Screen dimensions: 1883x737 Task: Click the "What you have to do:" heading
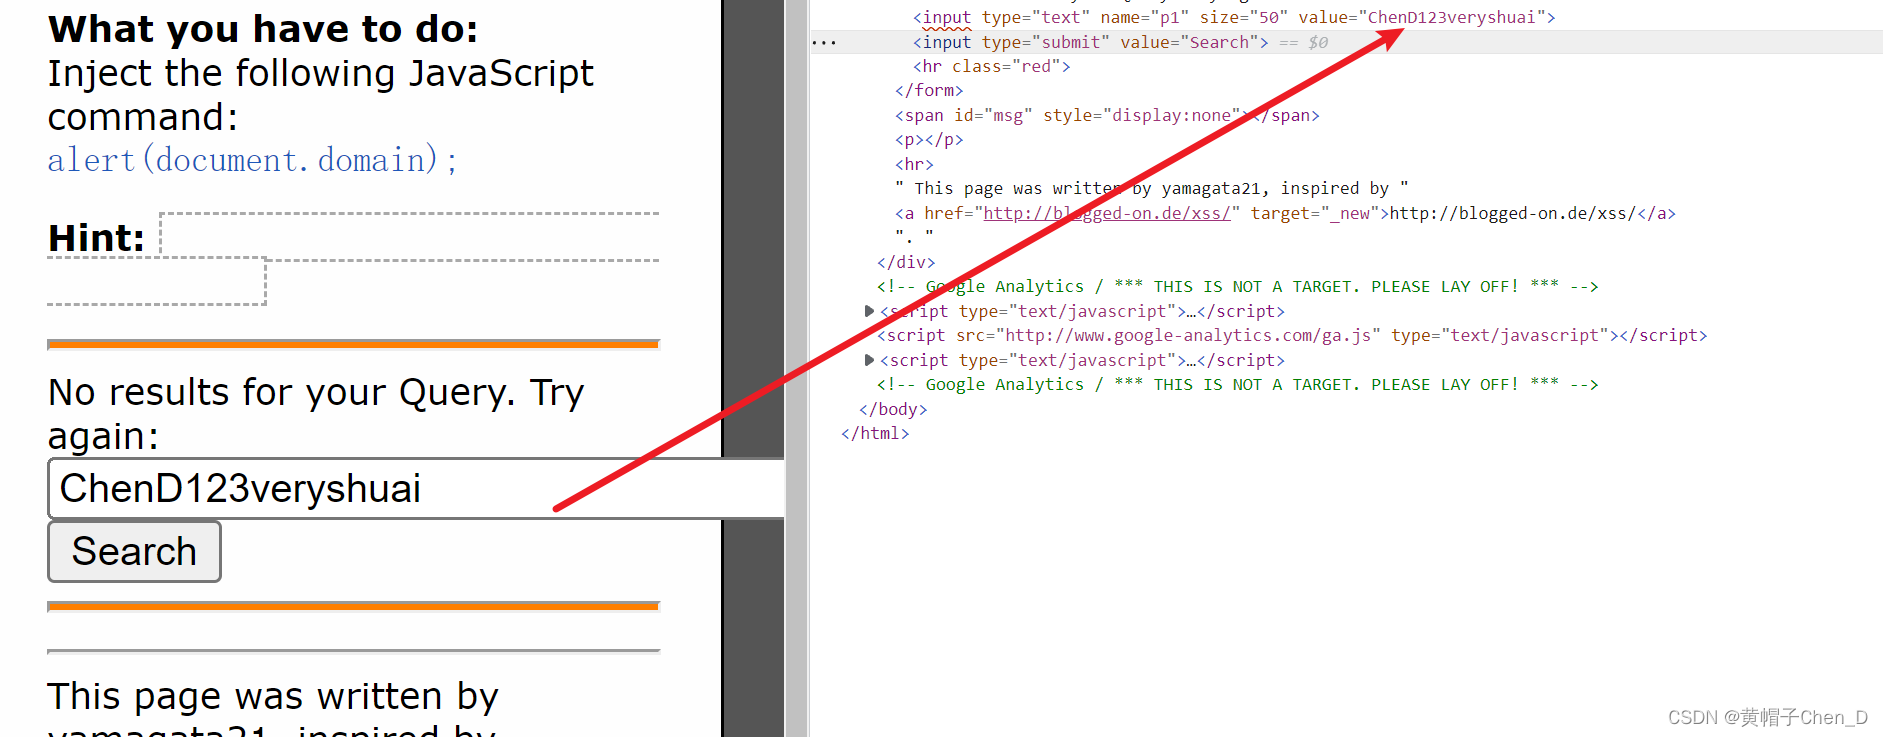click(x=263, y=29)
